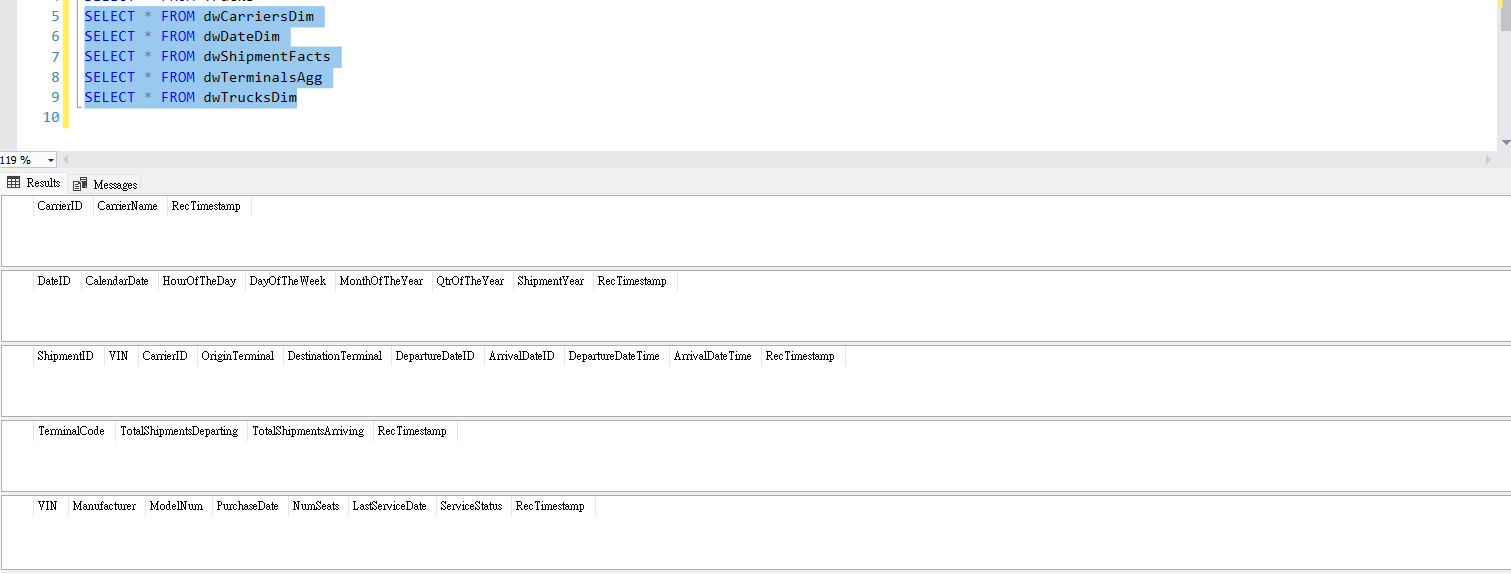This screenshot has height=574, width=1511.
Task: Select the Manufacturer column header
Action: (x=105, y=506)
